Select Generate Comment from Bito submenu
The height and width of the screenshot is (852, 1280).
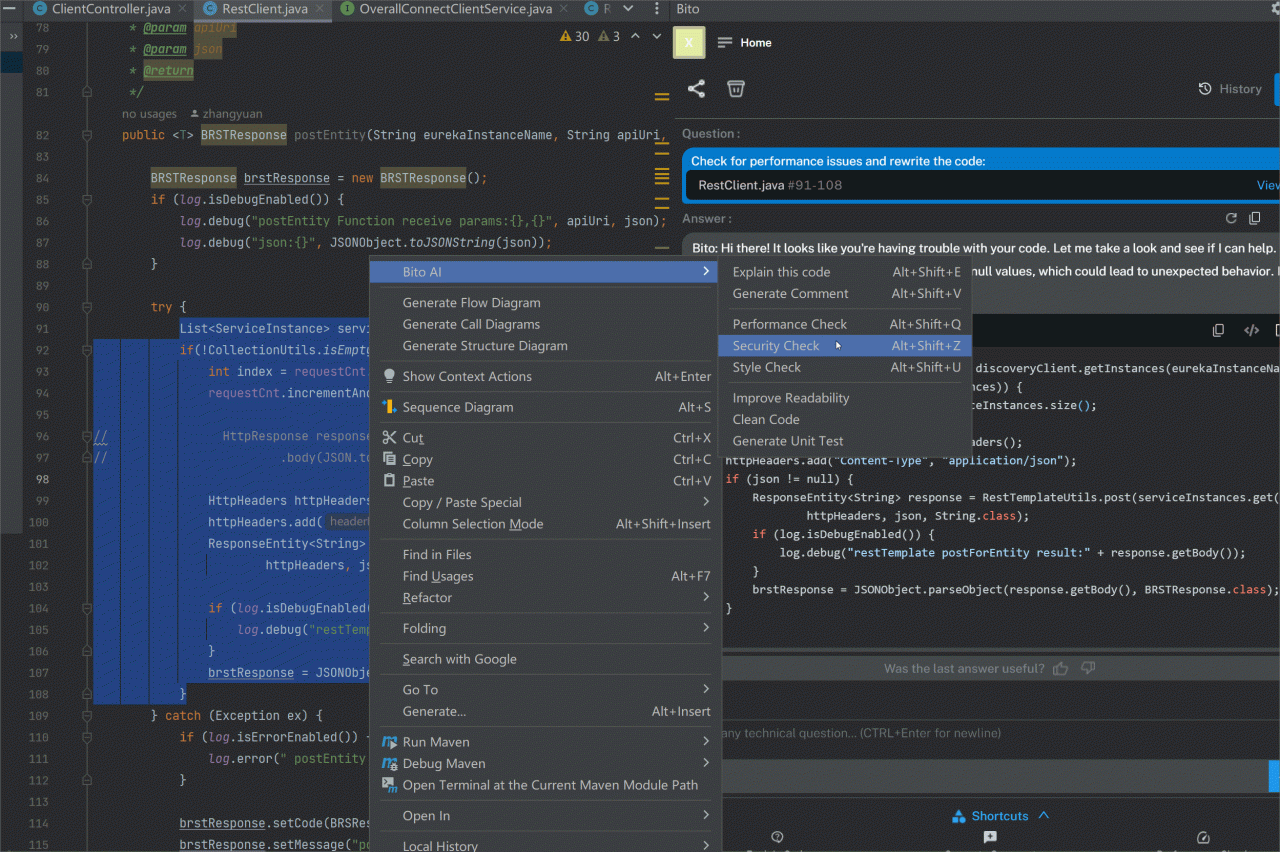(846, 294)
